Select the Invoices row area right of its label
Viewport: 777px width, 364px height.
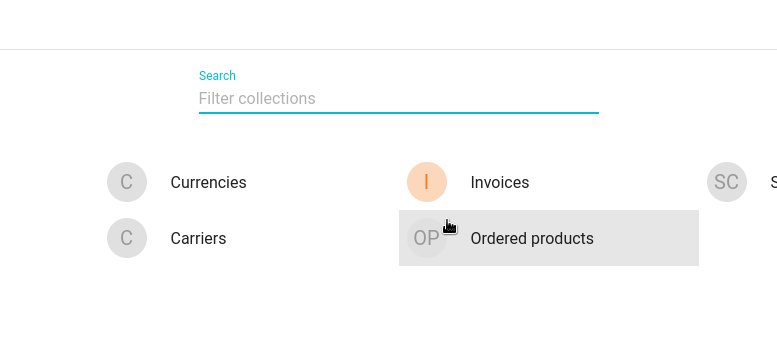(x=612, y=182)
